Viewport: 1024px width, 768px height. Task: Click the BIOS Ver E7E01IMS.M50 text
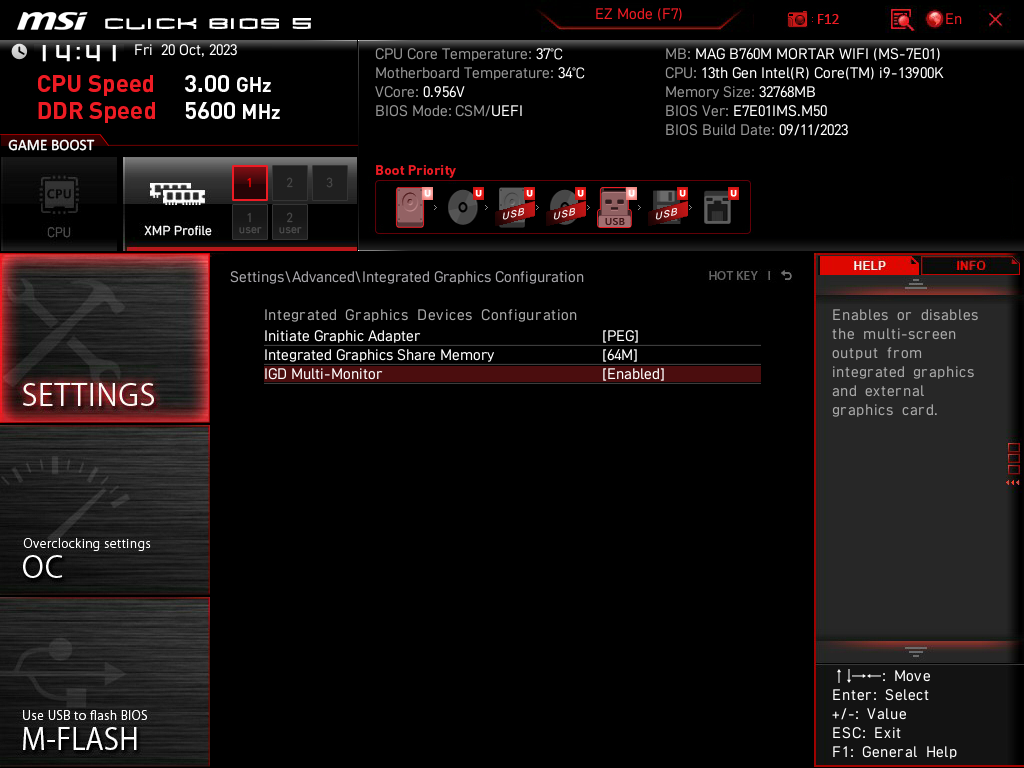pos(746,111)
